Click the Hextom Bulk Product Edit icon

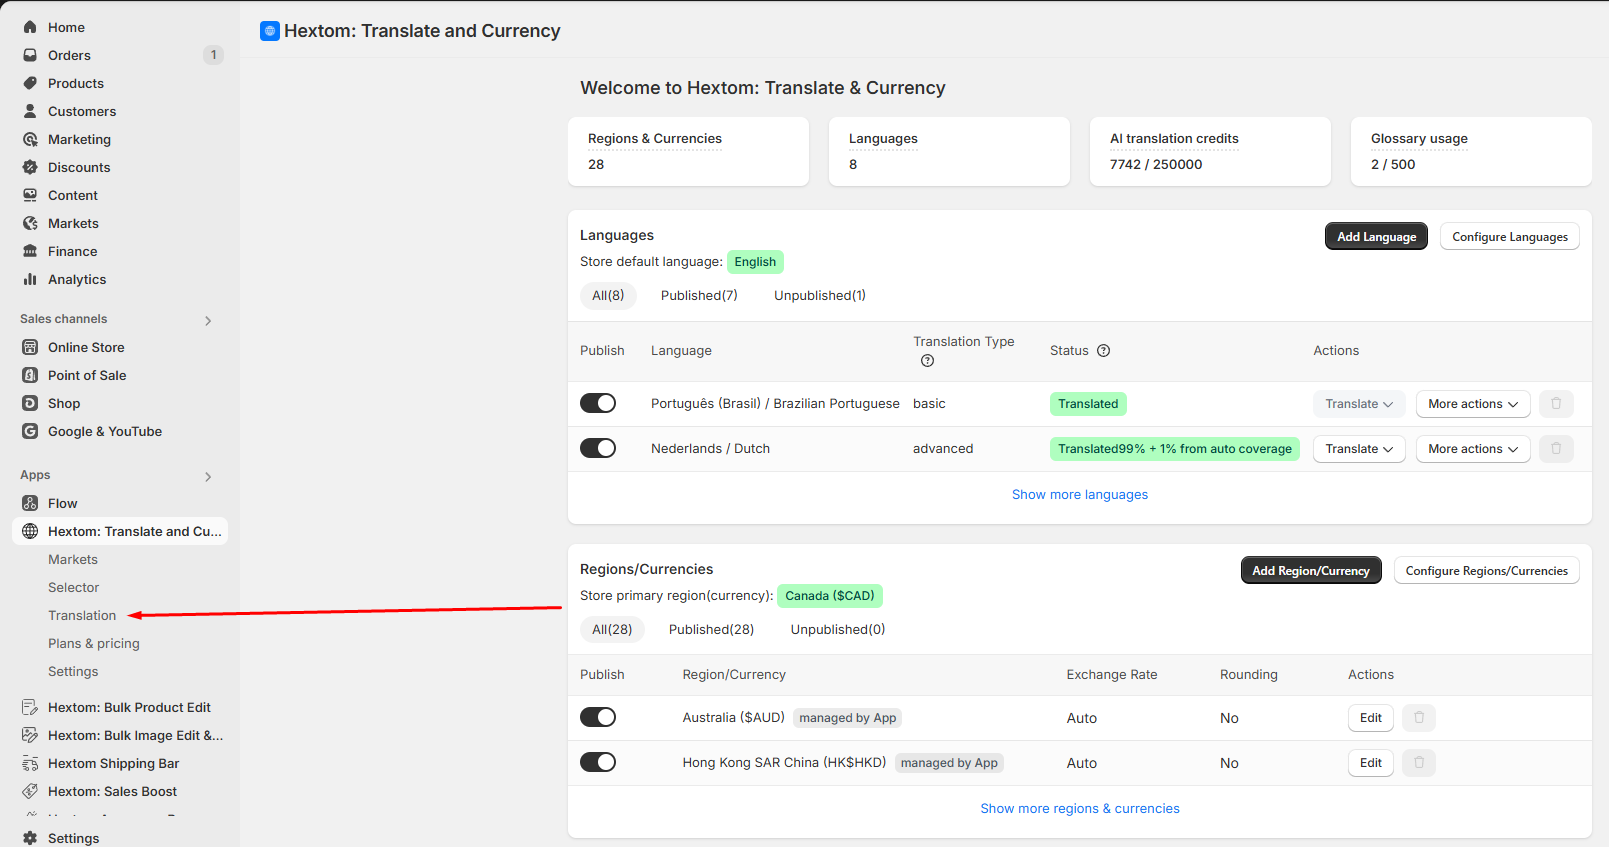coord(30,707)
